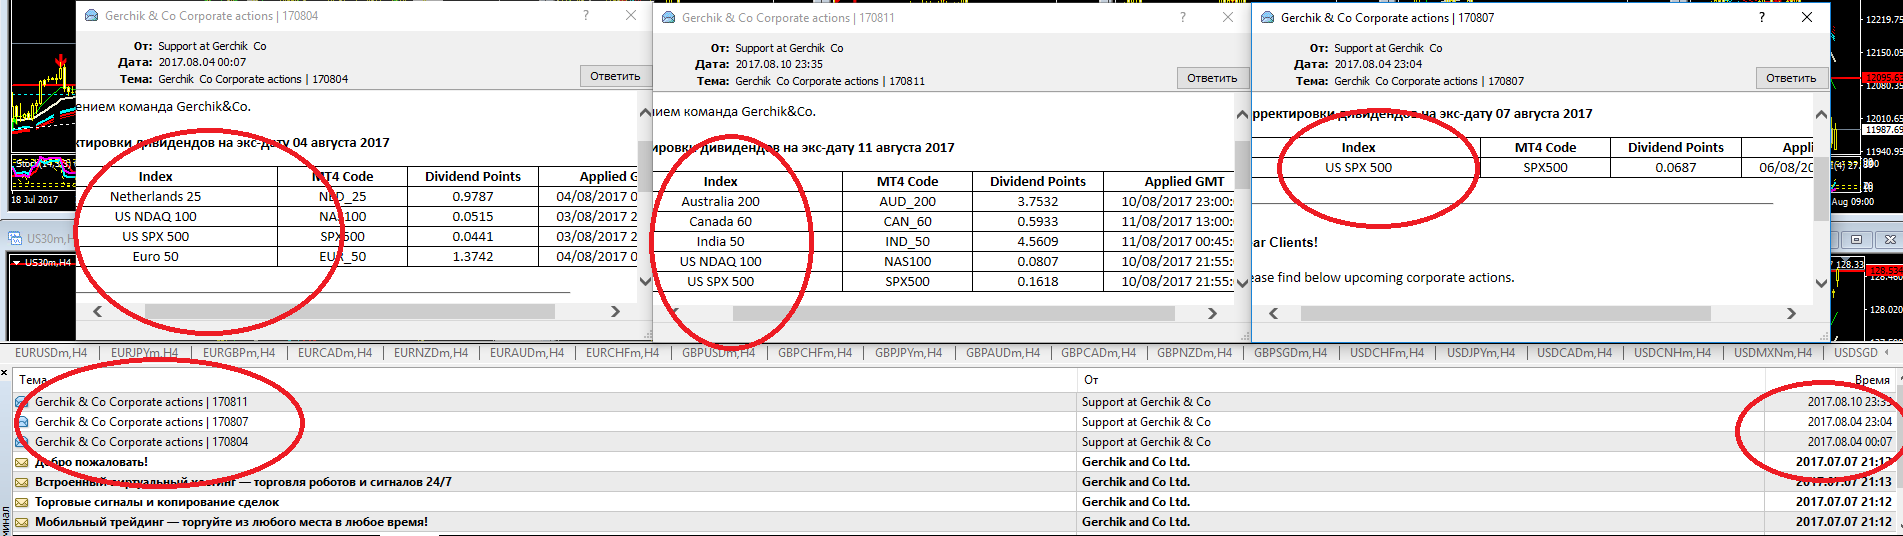This screenshot has height=536, width=1903.
Task: Click 'Ответить' in the 170811 dialog
Action: click(1212, 78)
